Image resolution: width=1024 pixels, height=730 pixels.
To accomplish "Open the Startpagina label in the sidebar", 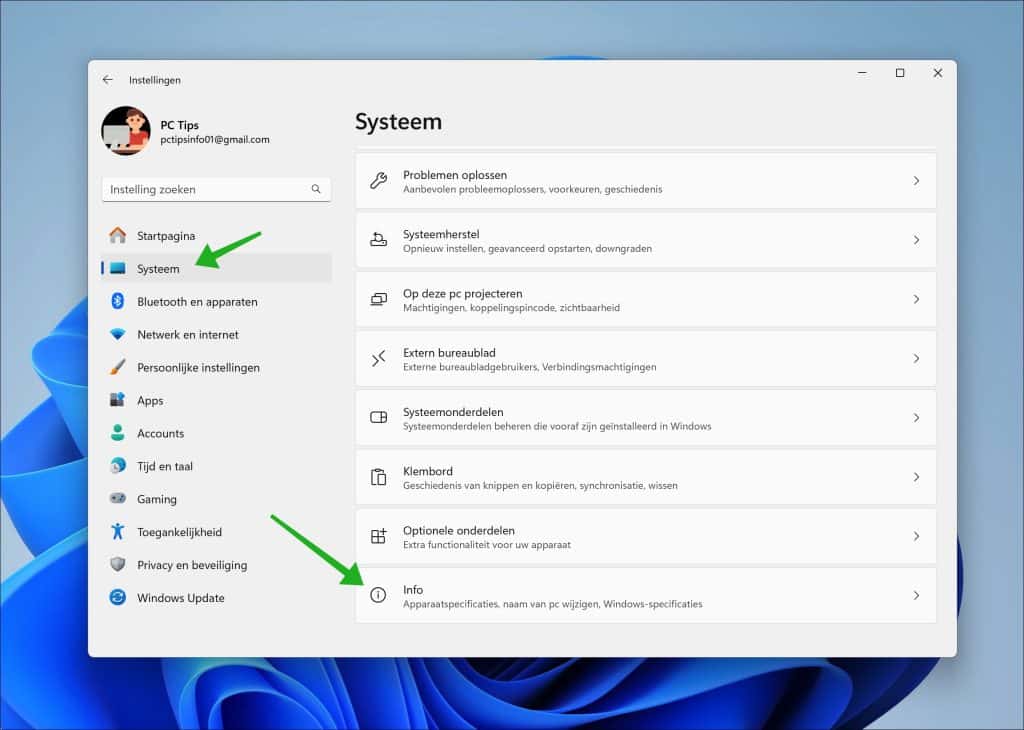I will pos(166,236).
